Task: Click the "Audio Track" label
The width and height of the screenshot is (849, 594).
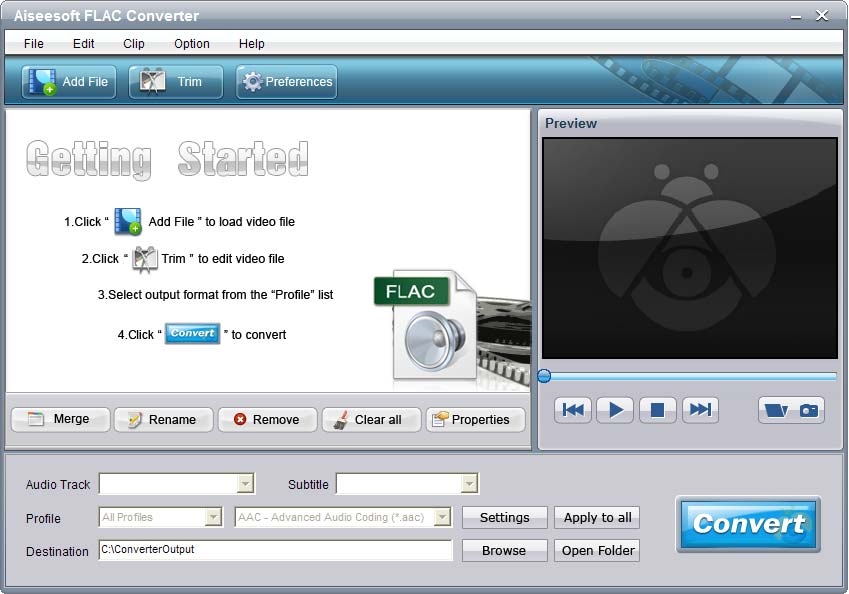Action: (x=58, y=485)
